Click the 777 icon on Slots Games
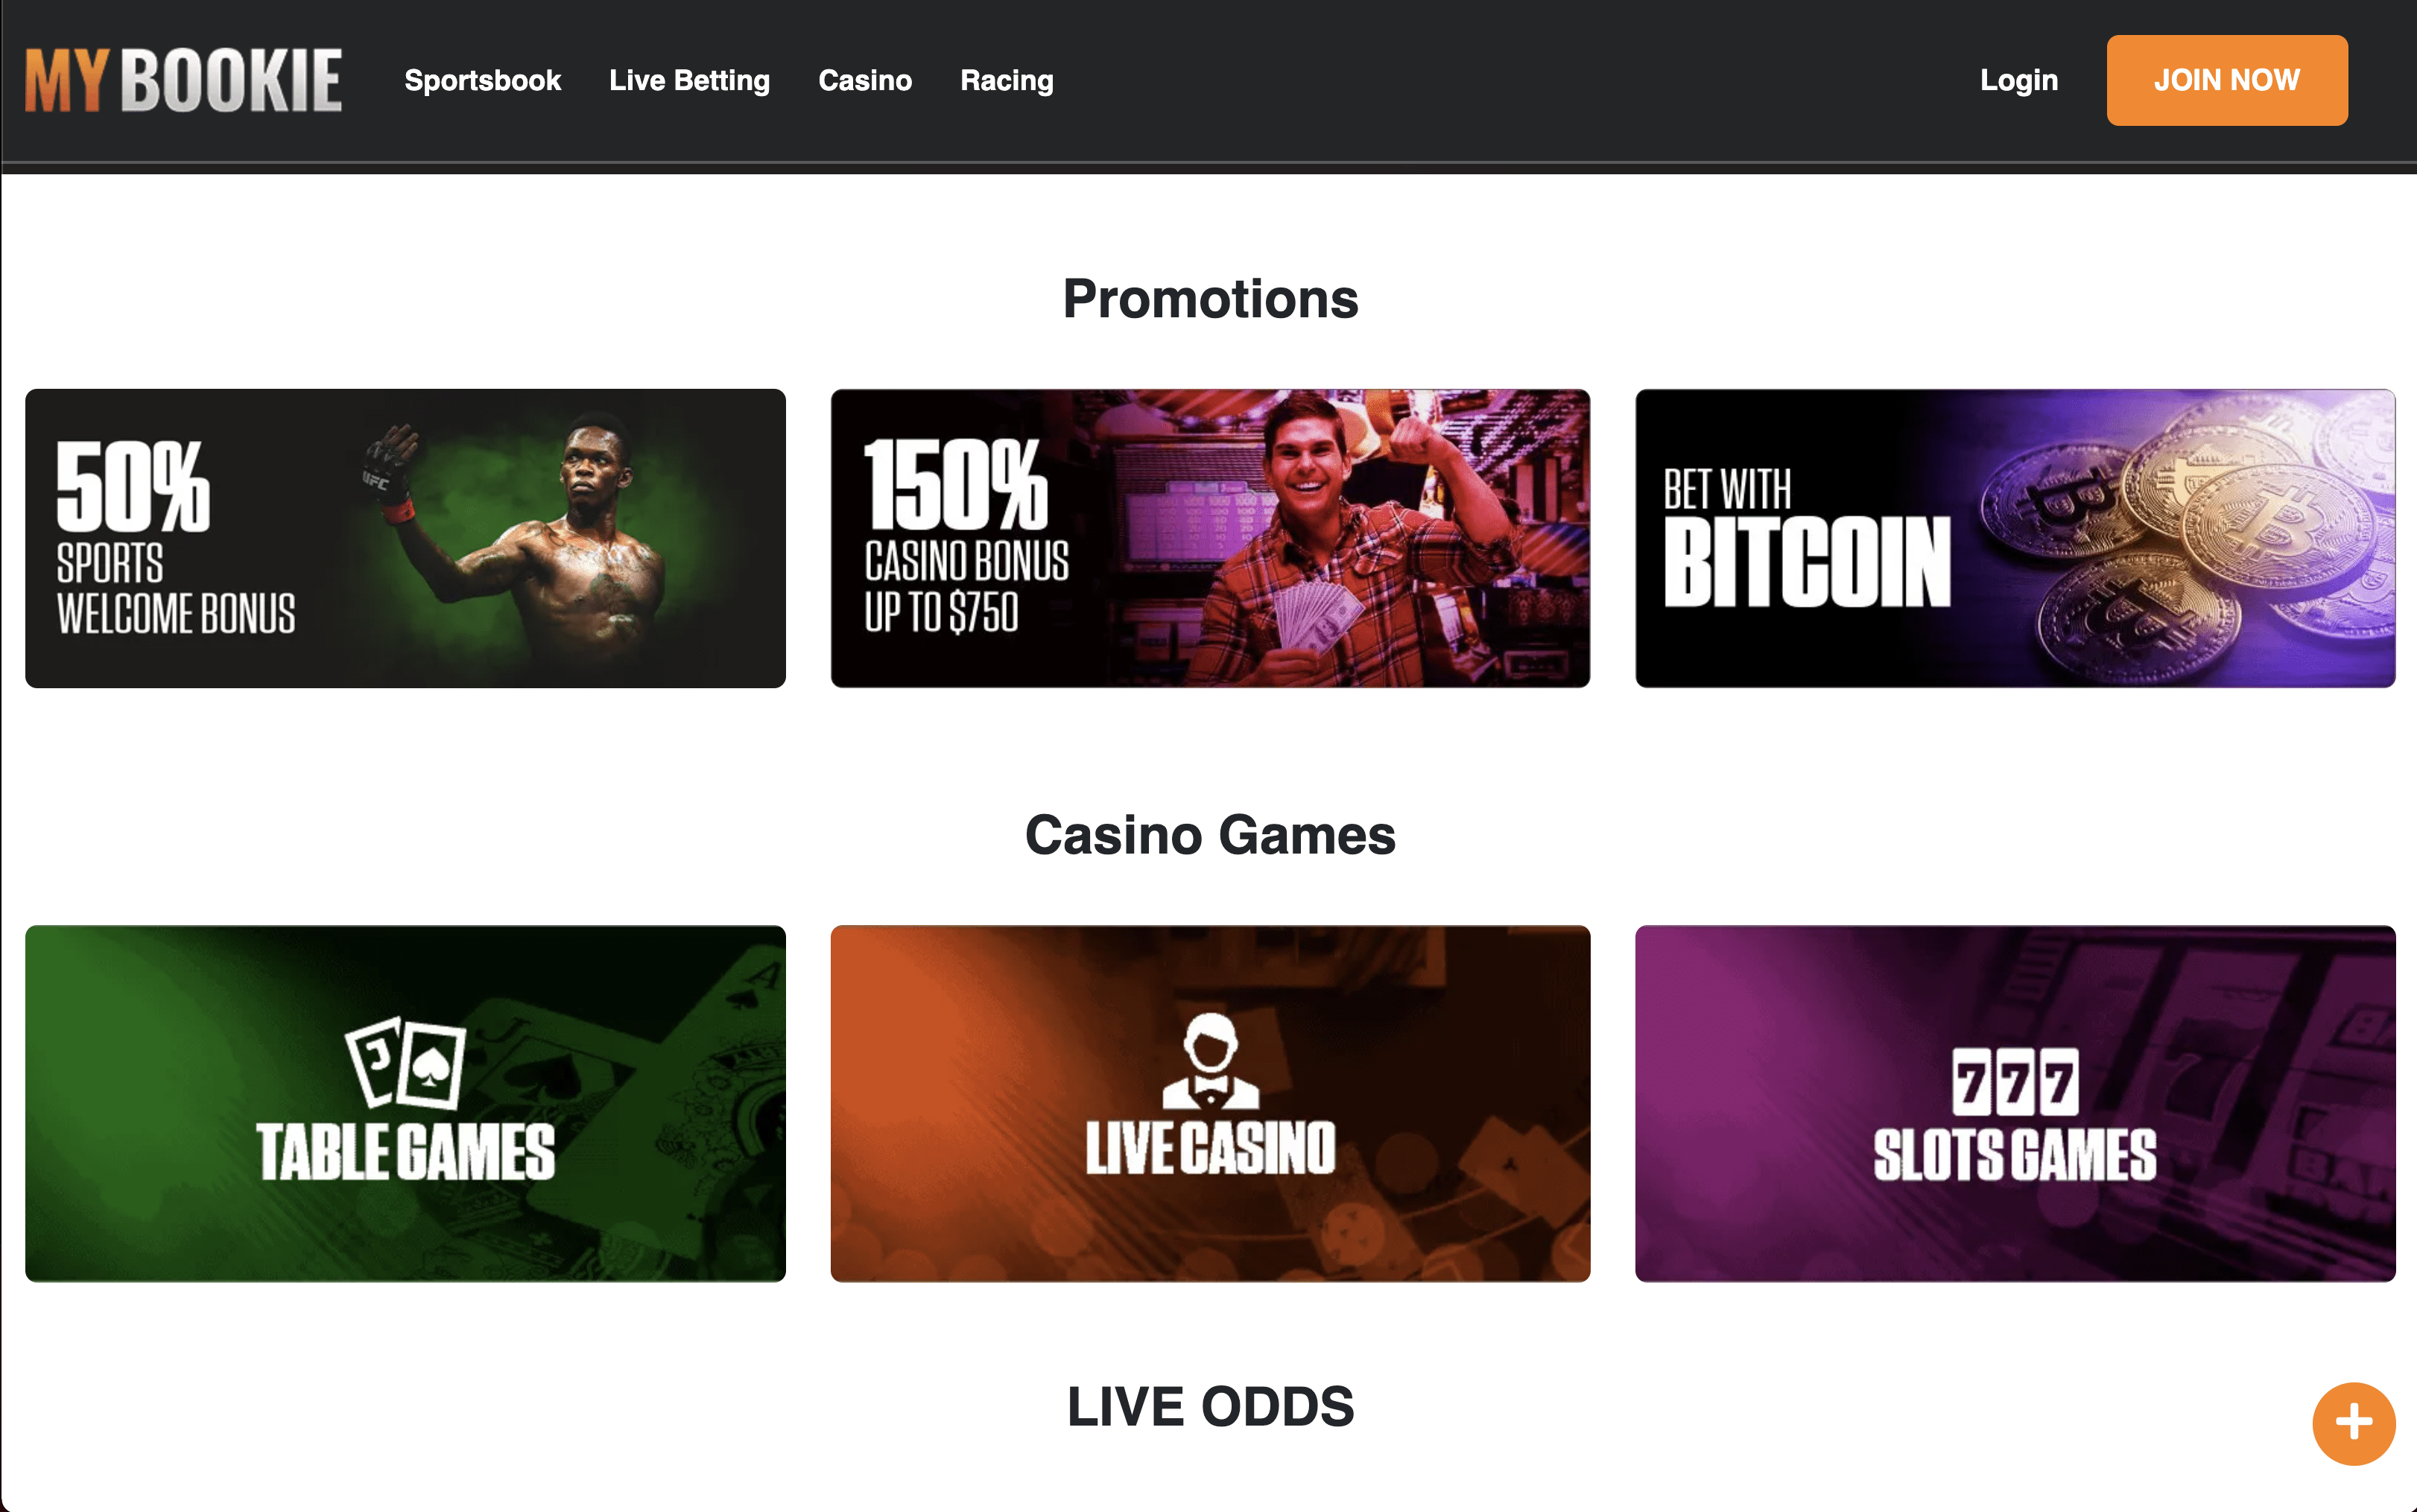The height and width of the screenshot is (1512, 2417). [2014, 1082]
